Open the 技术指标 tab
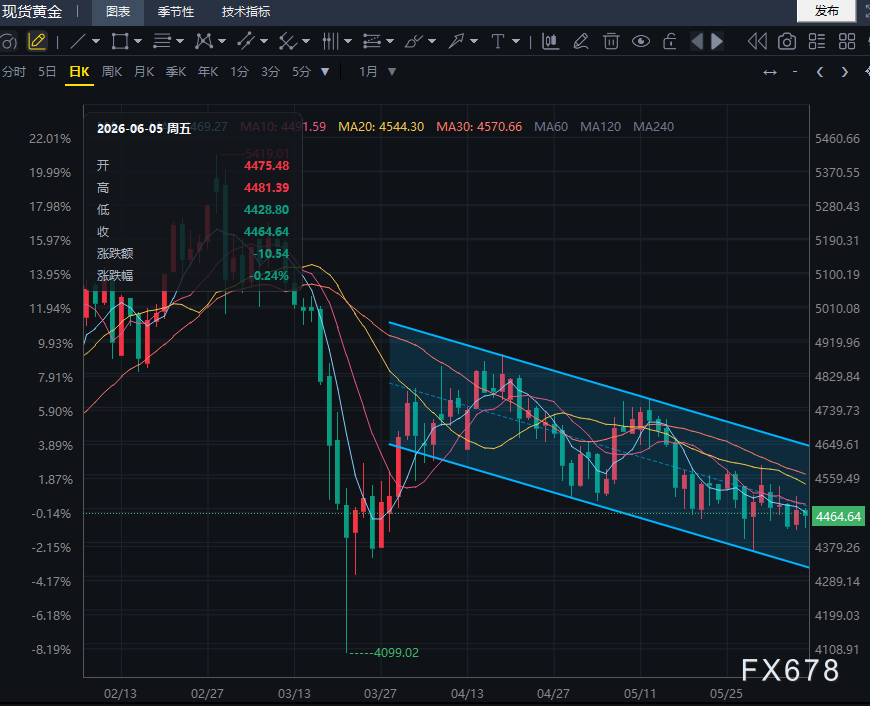870x706 pixels. tap(246, 12)
